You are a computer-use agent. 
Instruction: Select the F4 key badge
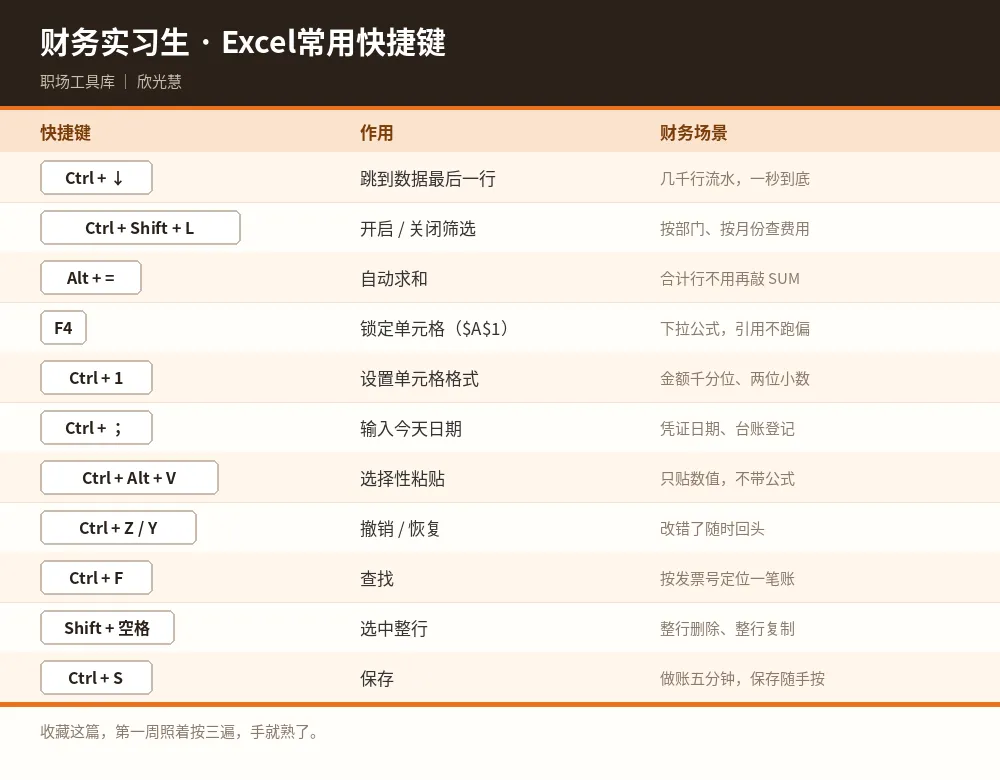click(63, 328)
